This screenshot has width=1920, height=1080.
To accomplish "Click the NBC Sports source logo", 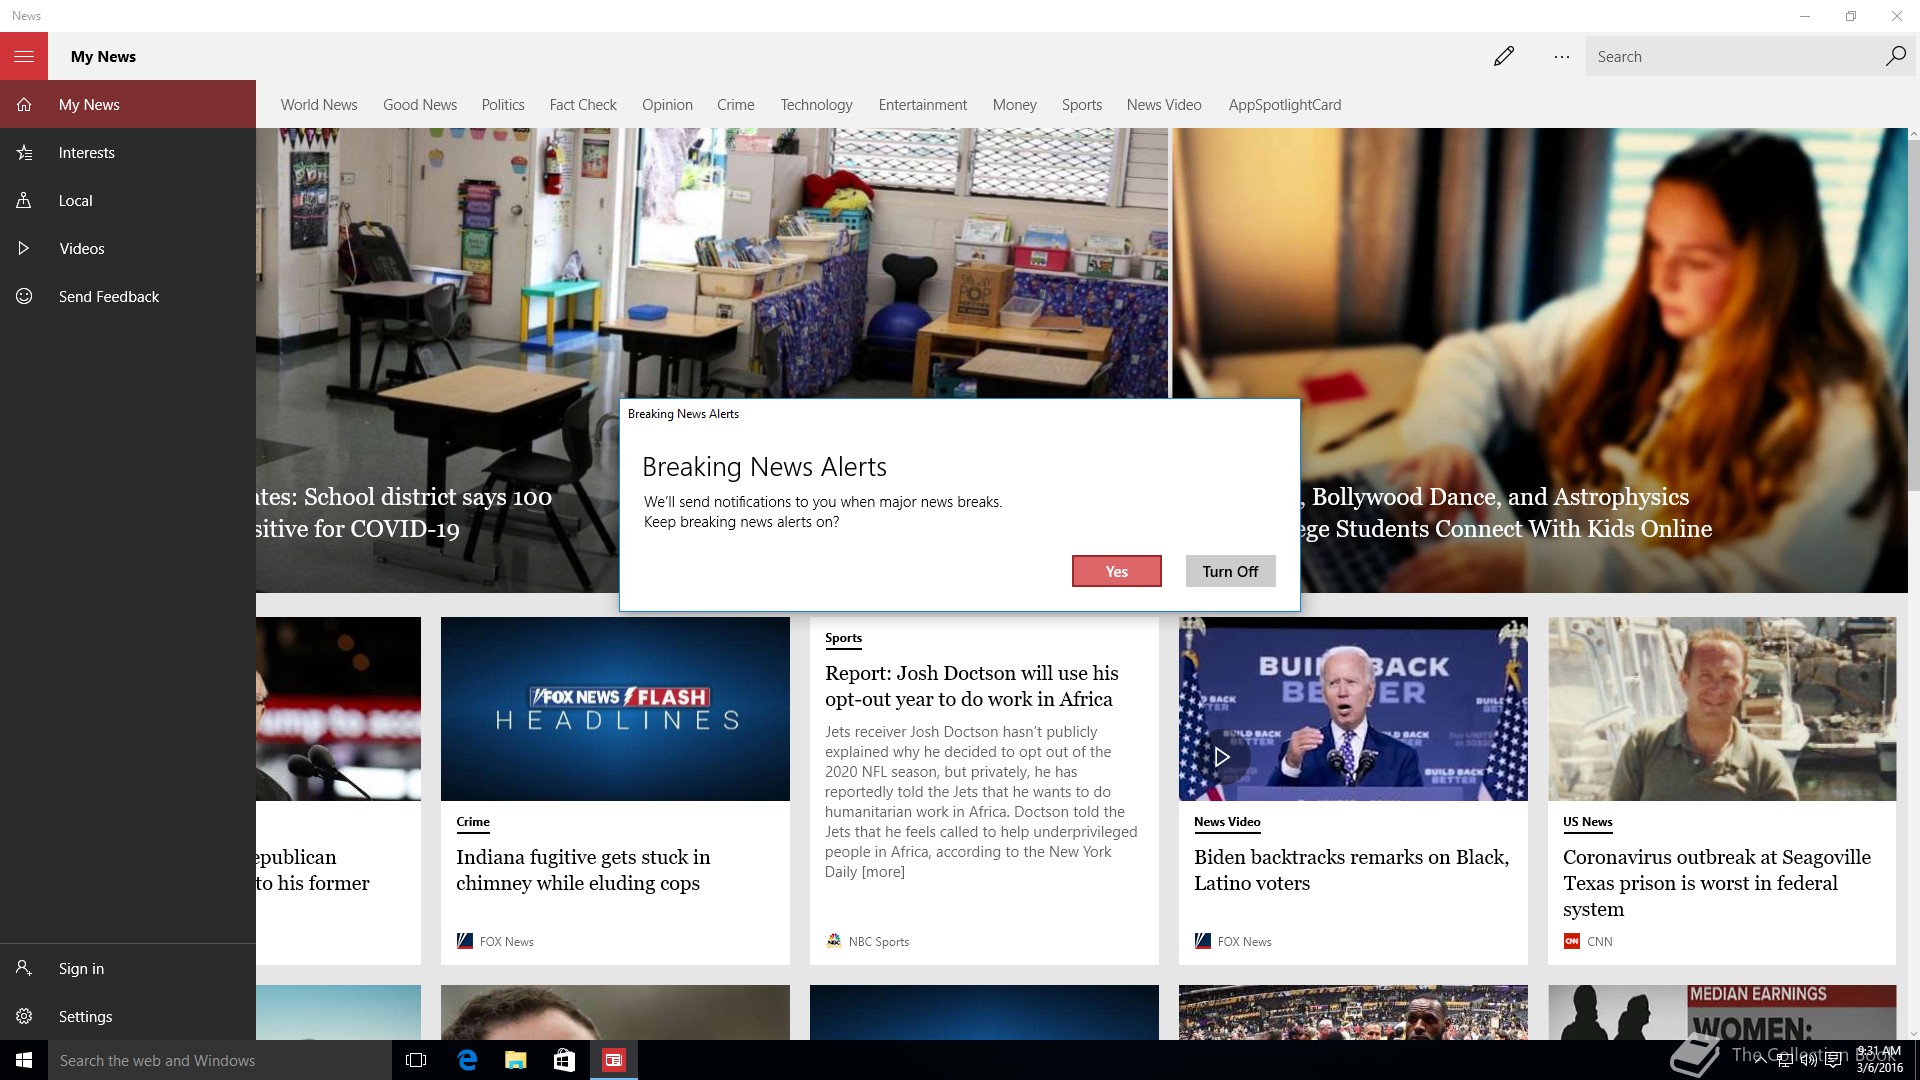I will (834, 941).
